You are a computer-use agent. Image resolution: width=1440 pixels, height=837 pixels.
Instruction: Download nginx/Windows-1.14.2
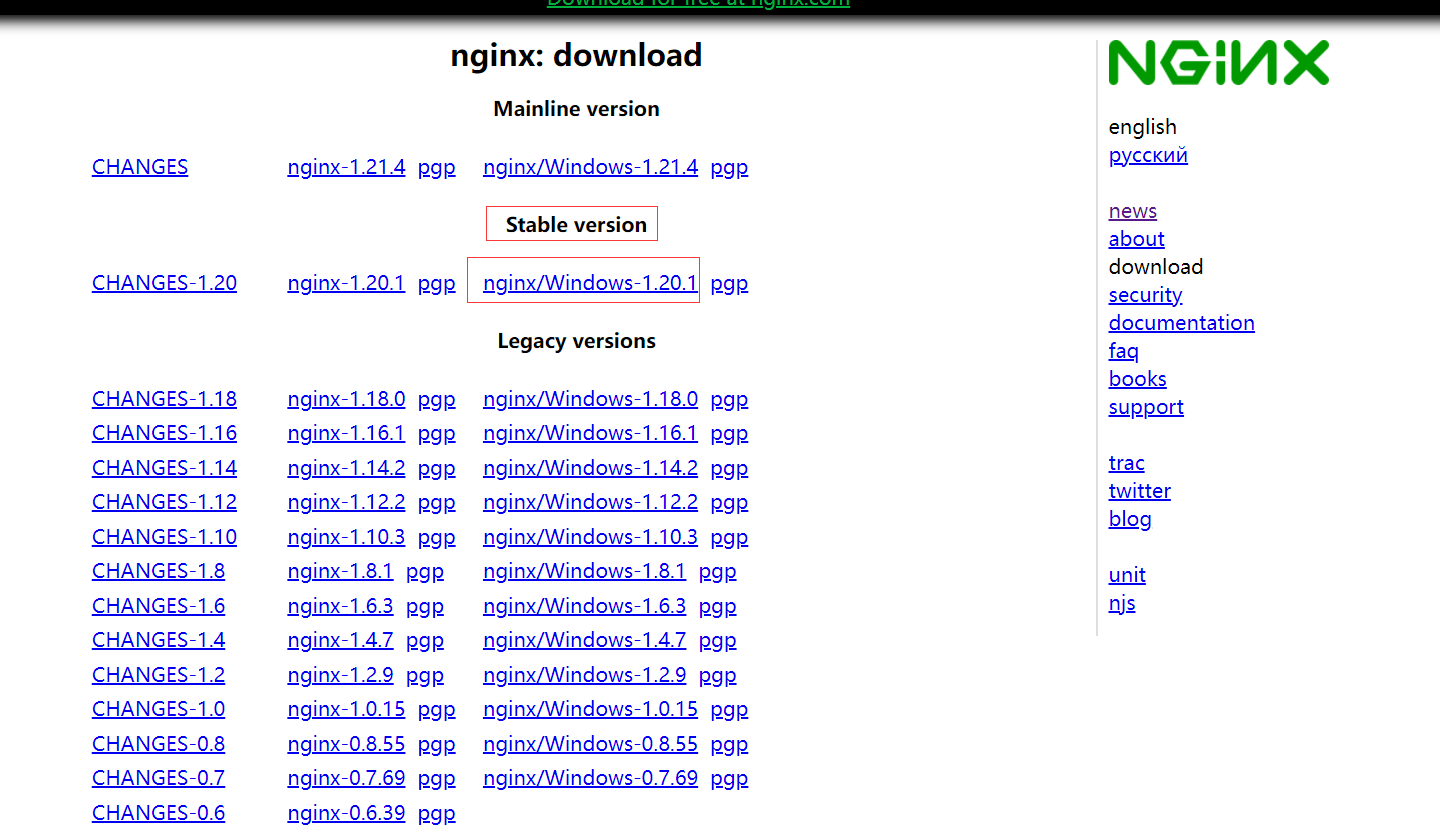590,468
